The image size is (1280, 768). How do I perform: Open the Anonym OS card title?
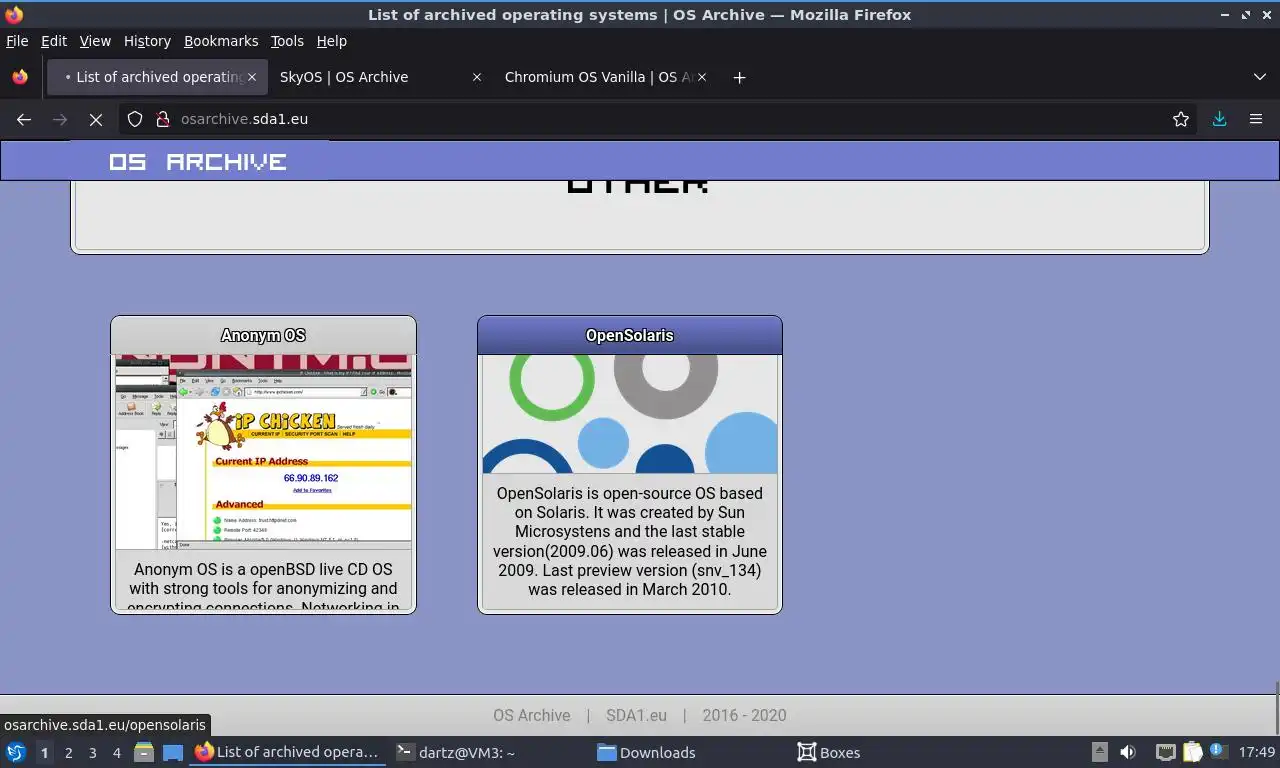pos(263,335)
